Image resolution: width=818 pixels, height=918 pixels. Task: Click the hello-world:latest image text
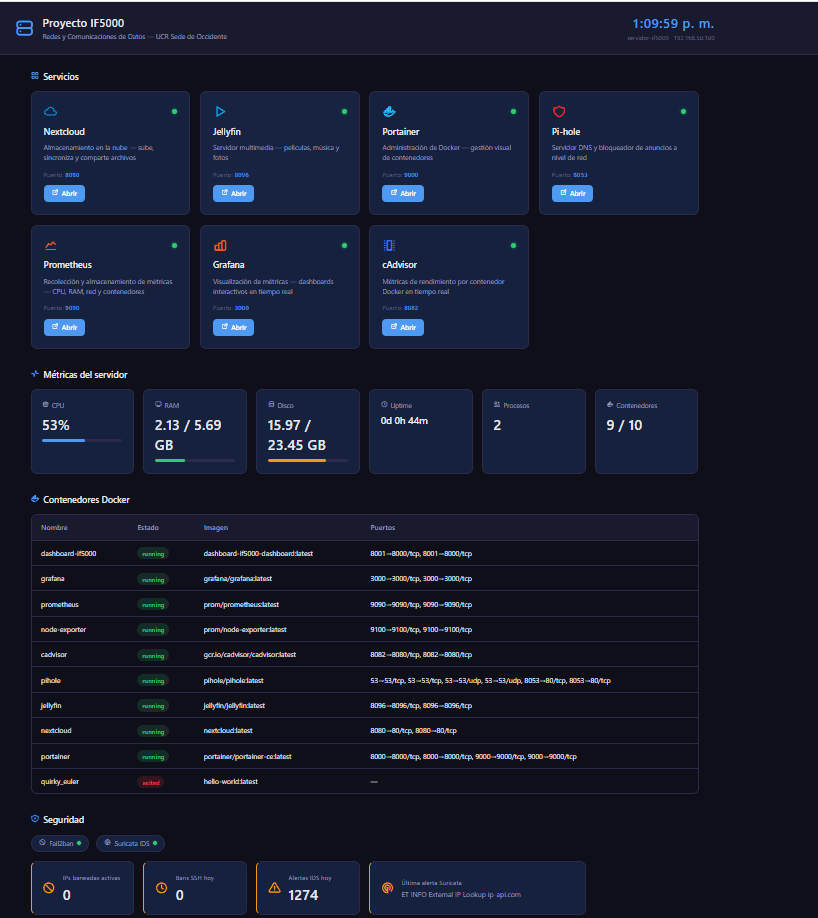[231, 782]
